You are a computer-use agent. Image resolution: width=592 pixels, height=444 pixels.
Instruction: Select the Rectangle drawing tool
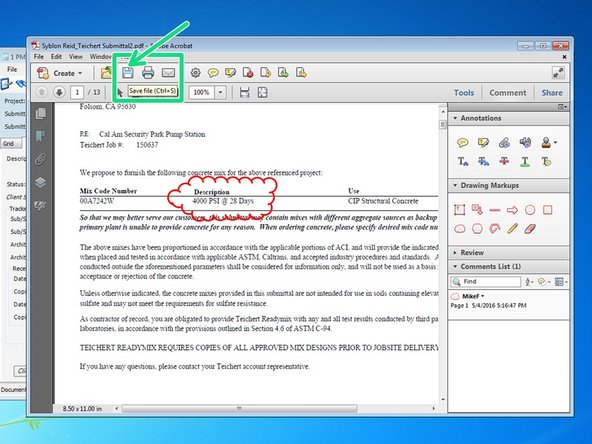pos(547,210)
